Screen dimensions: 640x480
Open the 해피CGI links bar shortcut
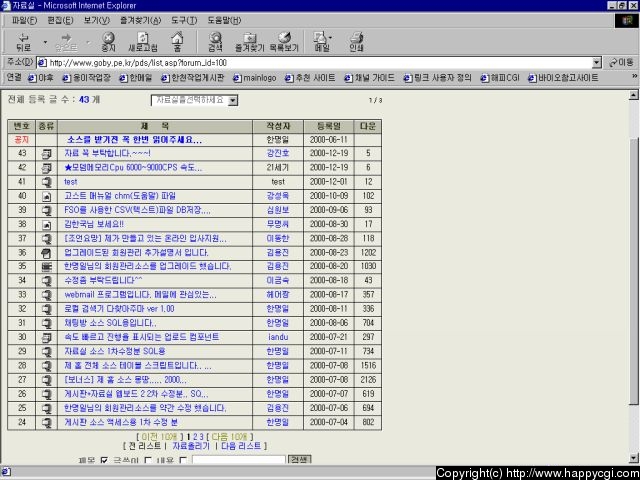click(500, 78)
